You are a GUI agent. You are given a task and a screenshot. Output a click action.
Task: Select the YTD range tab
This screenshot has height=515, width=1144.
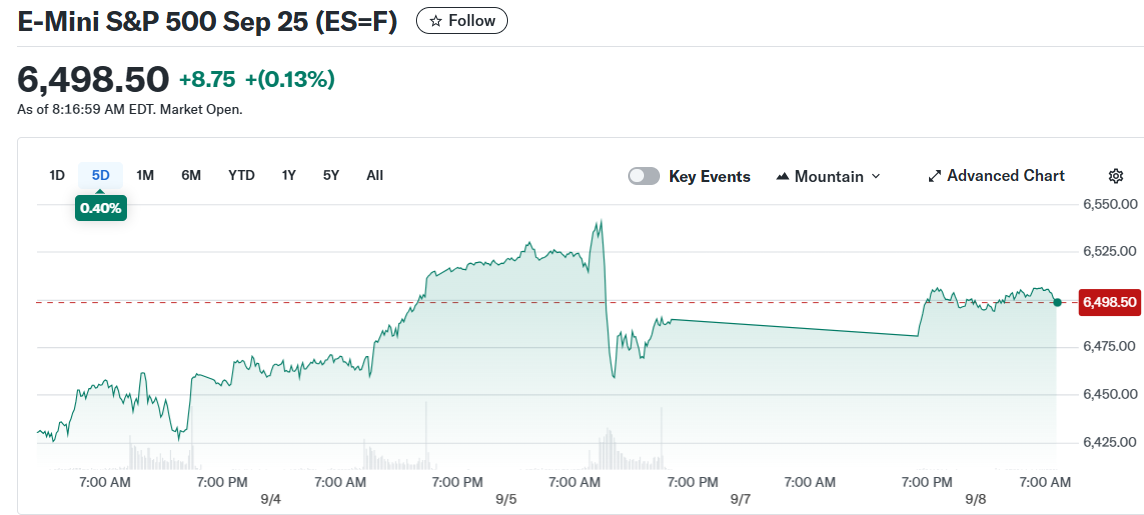[241, 175]
